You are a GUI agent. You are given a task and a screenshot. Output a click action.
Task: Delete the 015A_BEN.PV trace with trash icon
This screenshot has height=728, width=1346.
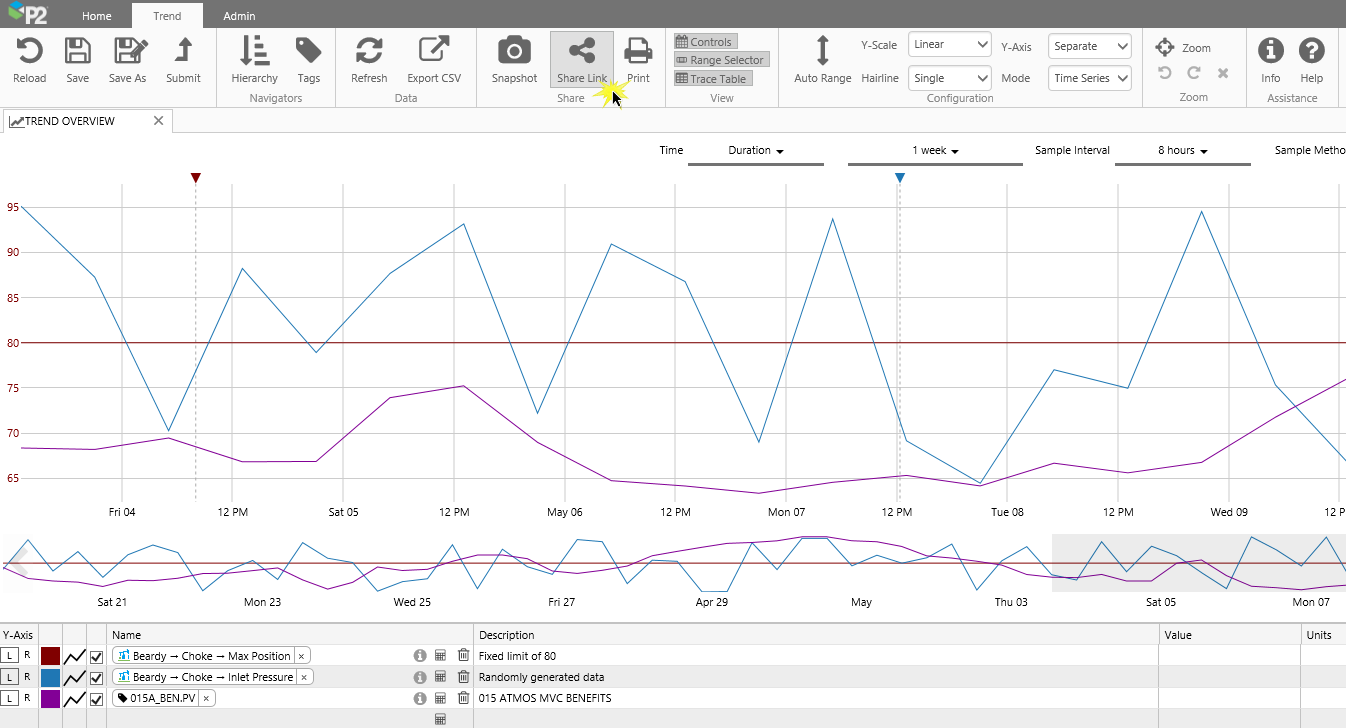[x=463, y=698]
